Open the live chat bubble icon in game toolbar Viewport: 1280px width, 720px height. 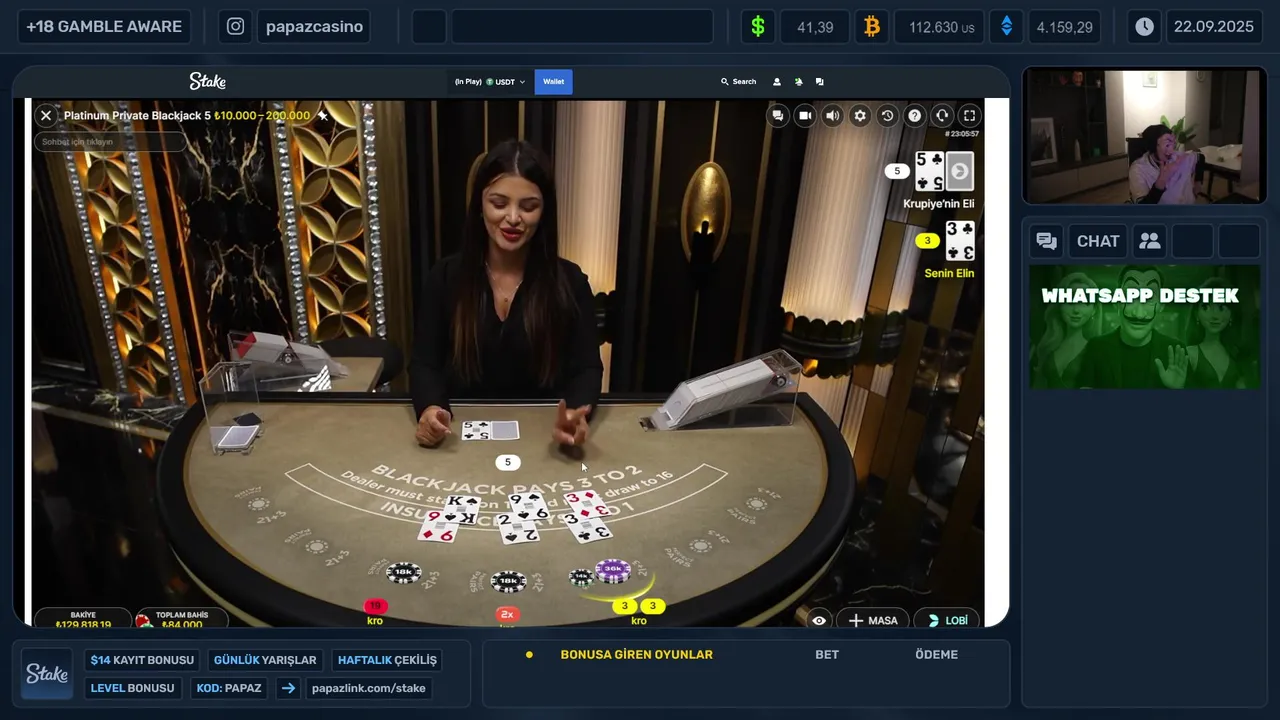pos(778,116)
